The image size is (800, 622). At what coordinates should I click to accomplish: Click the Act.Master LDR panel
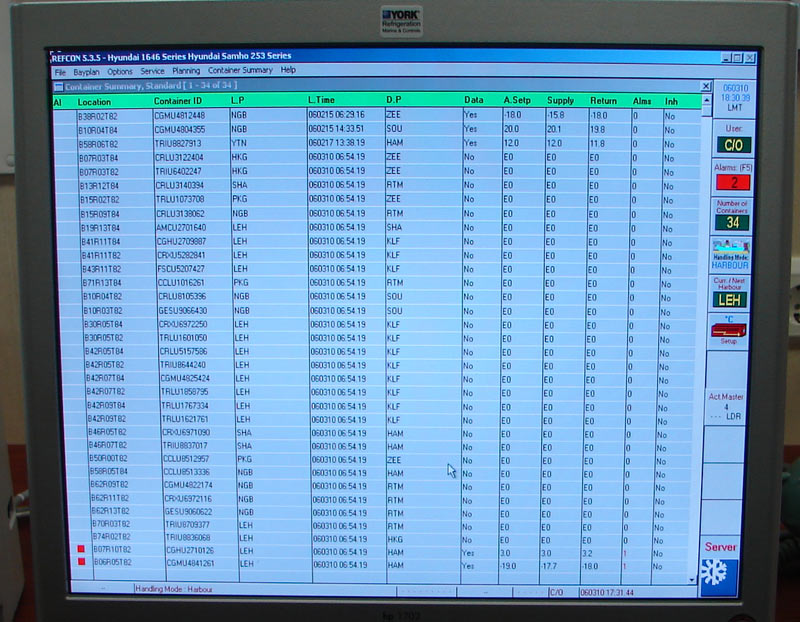click(x=726, y=407)
